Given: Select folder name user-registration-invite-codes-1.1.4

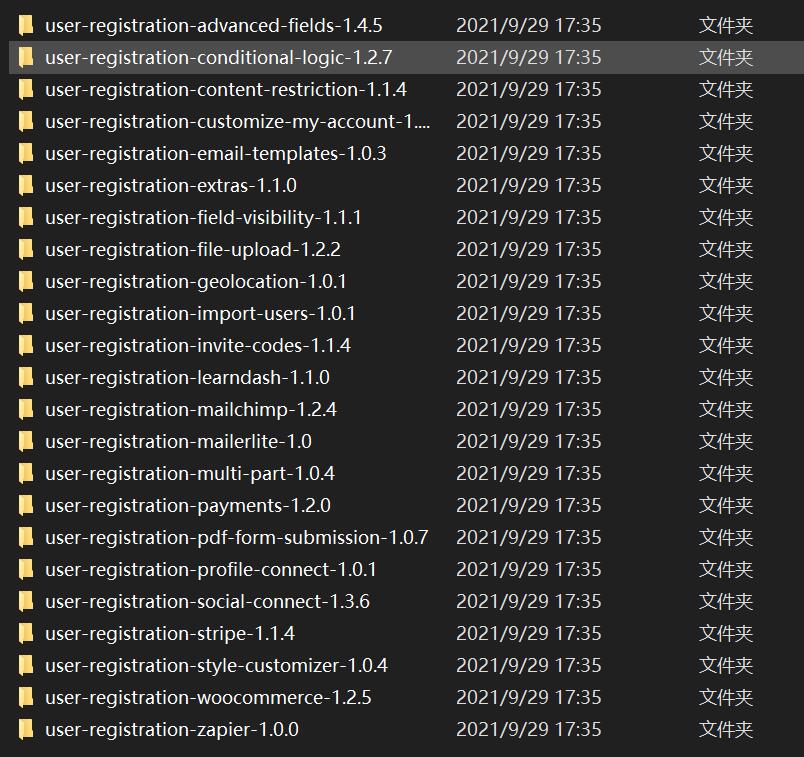Looking at the screenshot, I should 198,346.
